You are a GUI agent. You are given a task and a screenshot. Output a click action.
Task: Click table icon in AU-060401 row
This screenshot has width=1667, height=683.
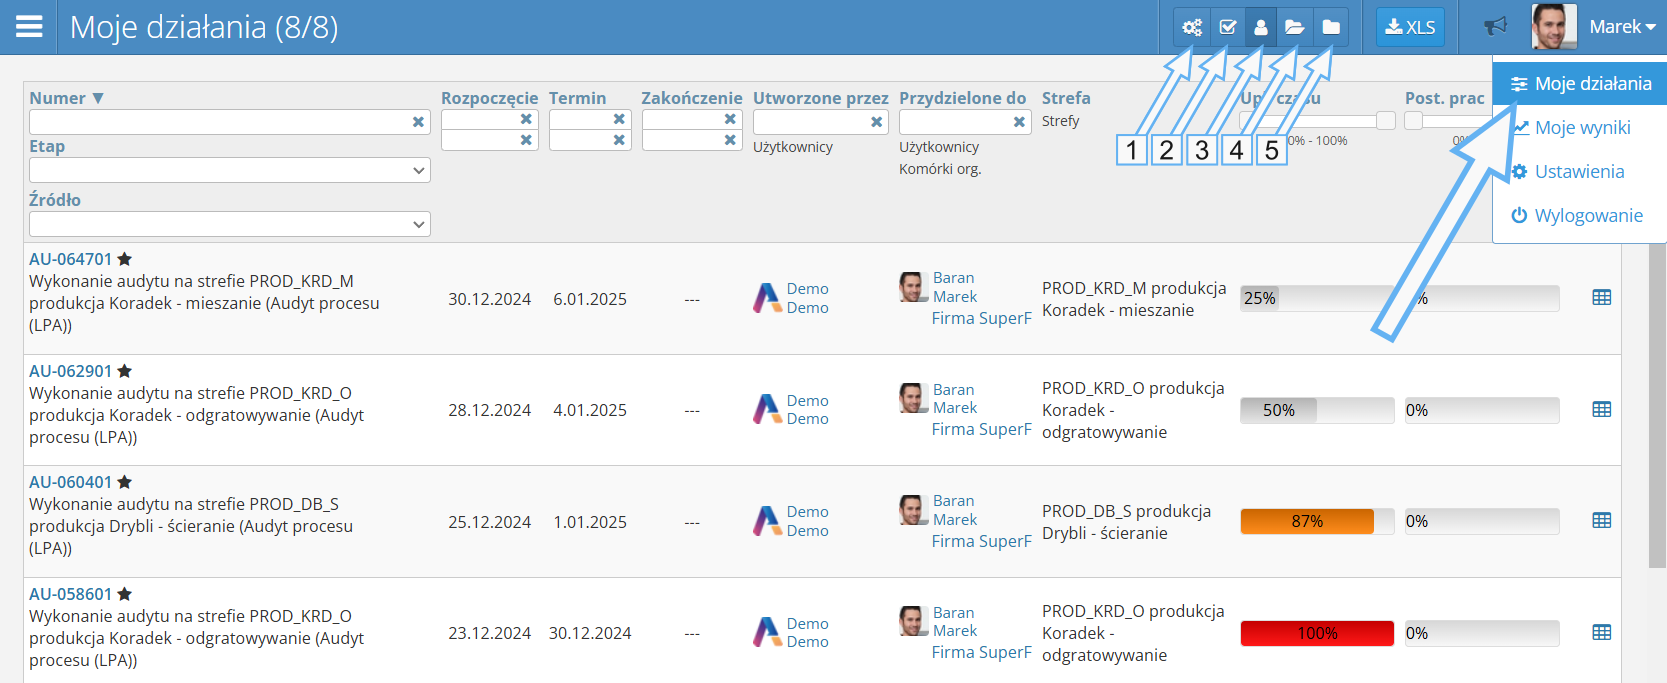[1601, 521]
